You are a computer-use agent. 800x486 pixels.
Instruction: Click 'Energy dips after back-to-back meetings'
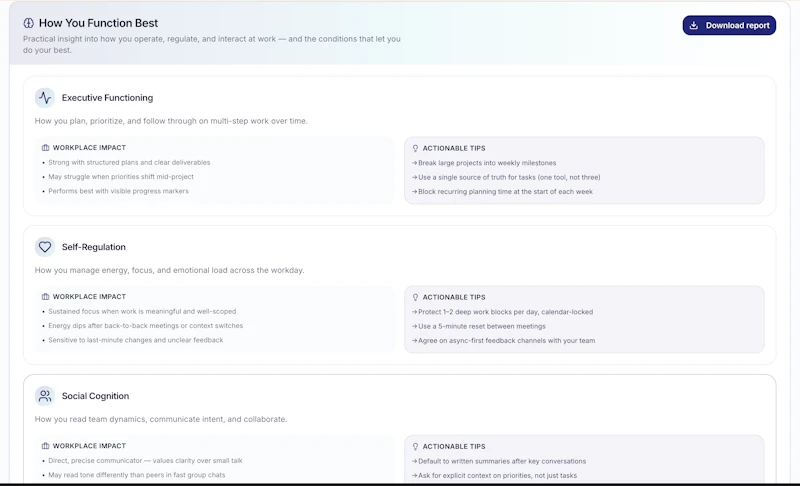pyautogui.click(x=145, y=325)
